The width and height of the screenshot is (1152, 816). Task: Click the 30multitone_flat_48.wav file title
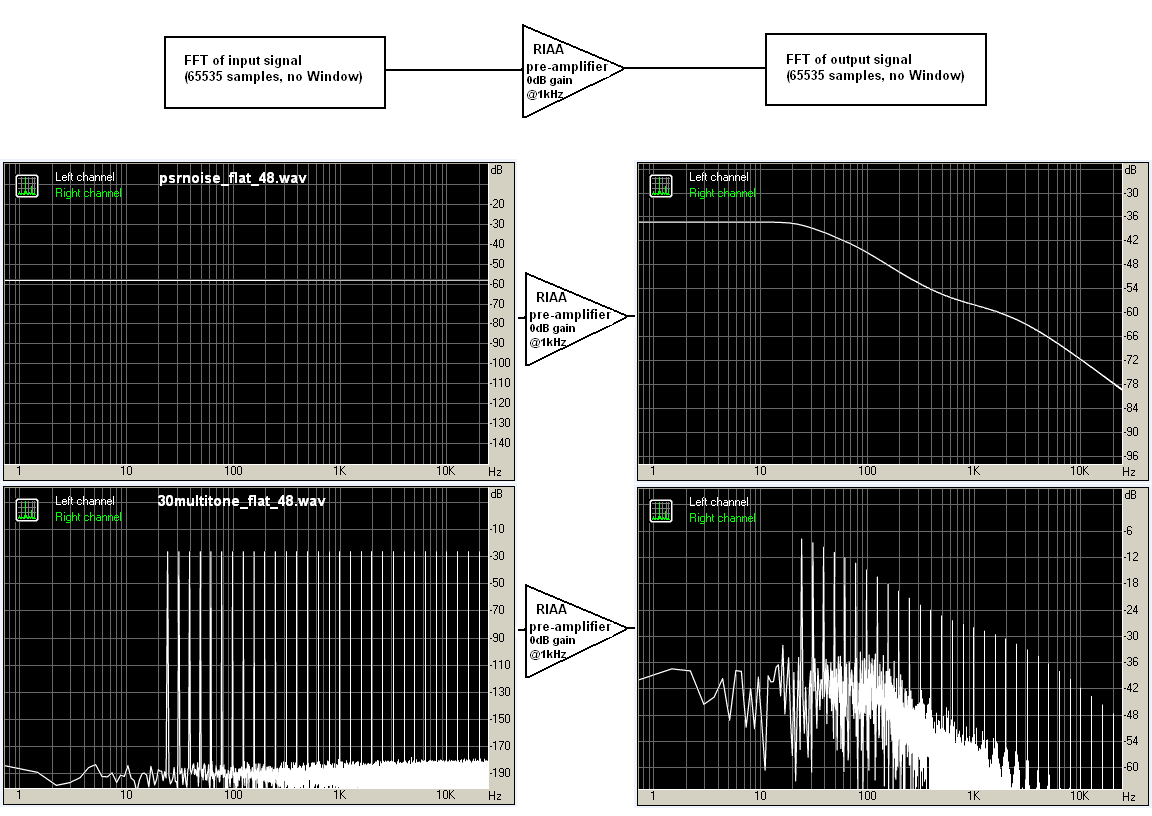coord(242,501)
